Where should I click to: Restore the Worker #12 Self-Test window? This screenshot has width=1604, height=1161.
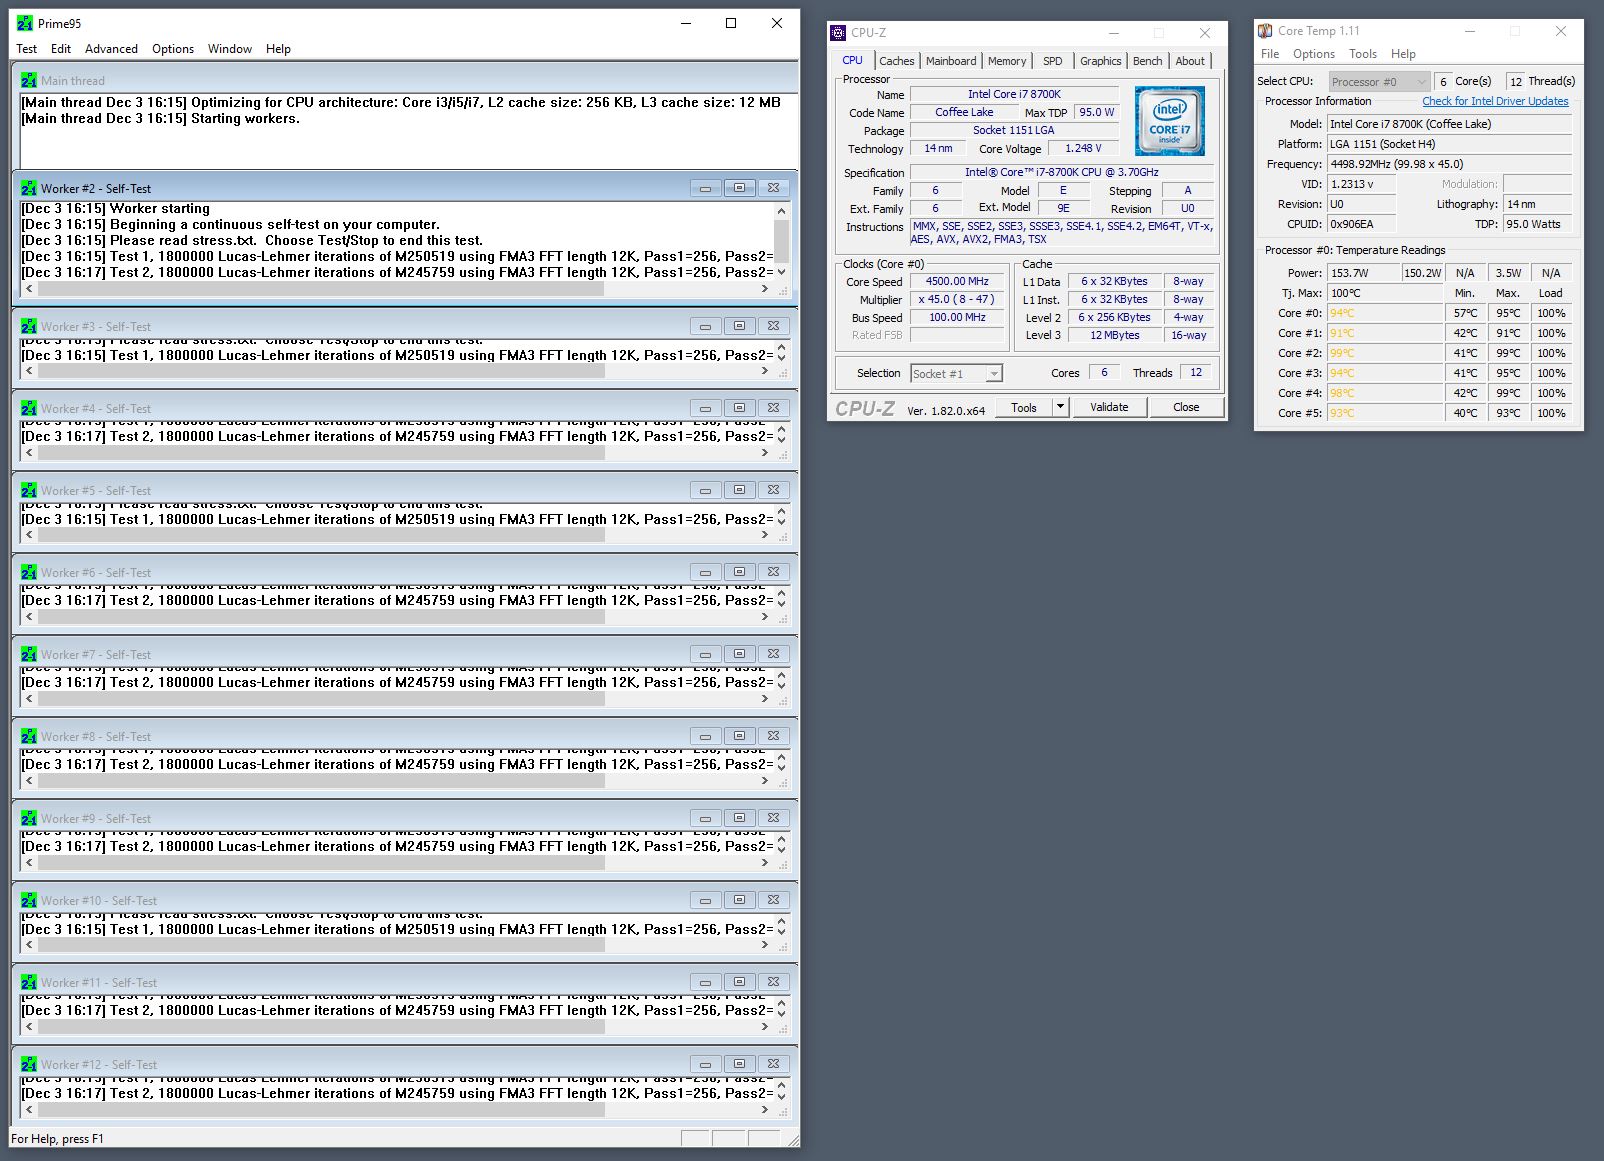point(739,1064)
